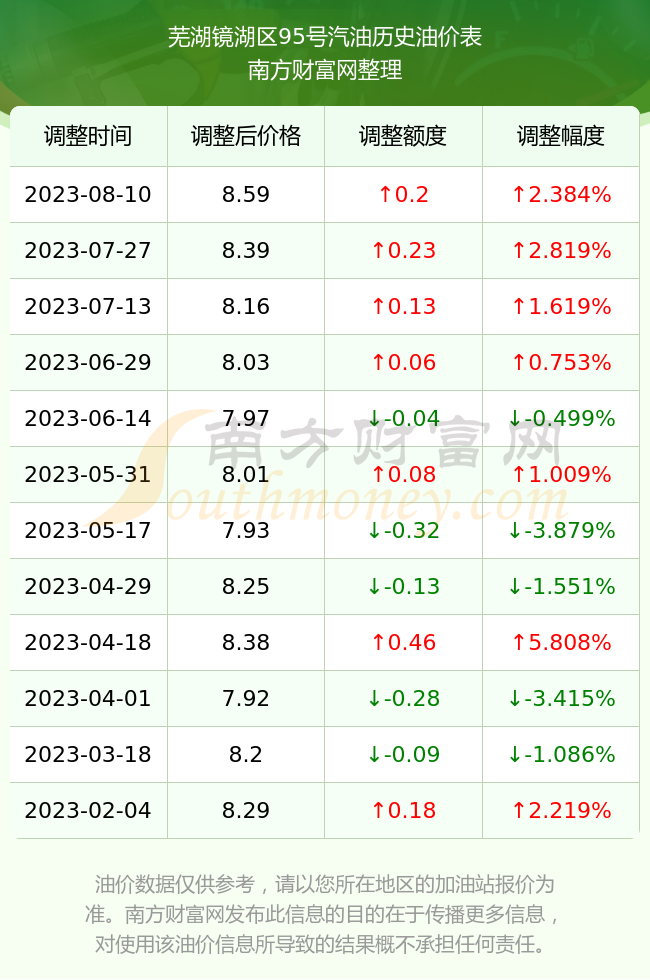Click the 8.2 price cell
The height and width of the screenshot is (980, 650).
pyautogui.click(x=246, y=754)
